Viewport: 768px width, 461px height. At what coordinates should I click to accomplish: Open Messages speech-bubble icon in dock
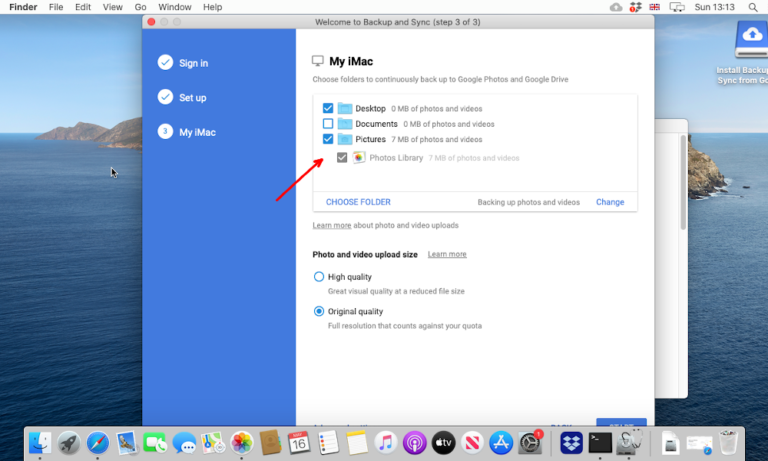[184, 443]
